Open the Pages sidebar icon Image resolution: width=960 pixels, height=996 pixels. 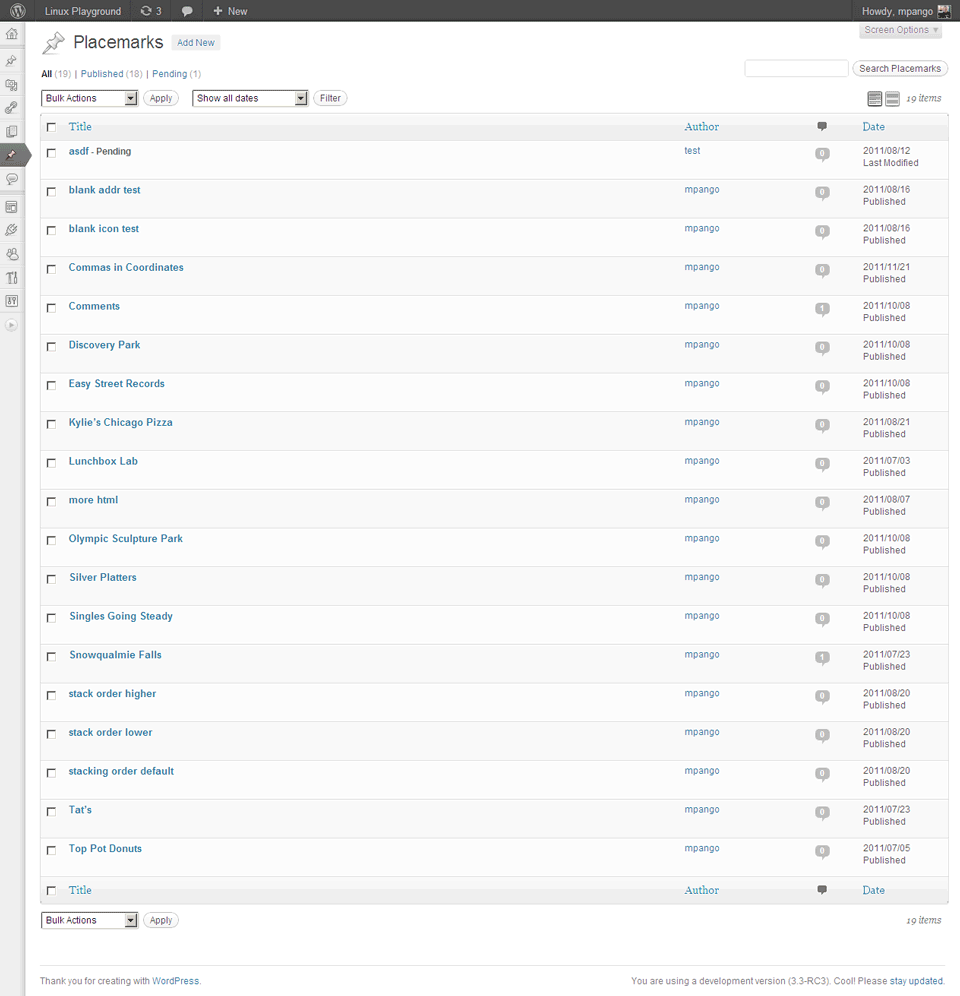11,131
